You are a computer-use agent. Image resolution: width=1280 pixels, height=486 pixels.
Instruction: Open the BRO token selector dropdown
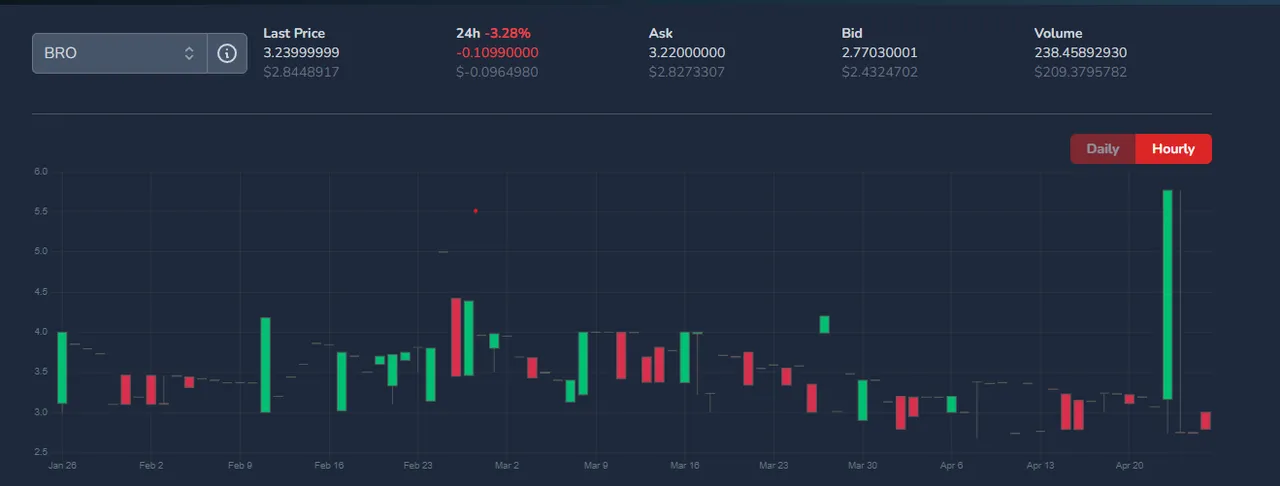point(120,53)
